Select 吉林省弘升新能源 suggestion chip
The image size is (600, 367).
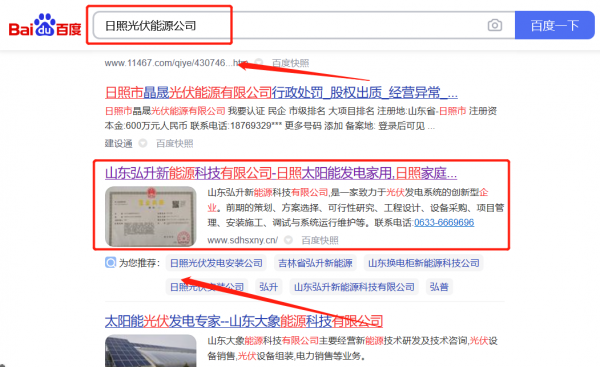point(315,263)
